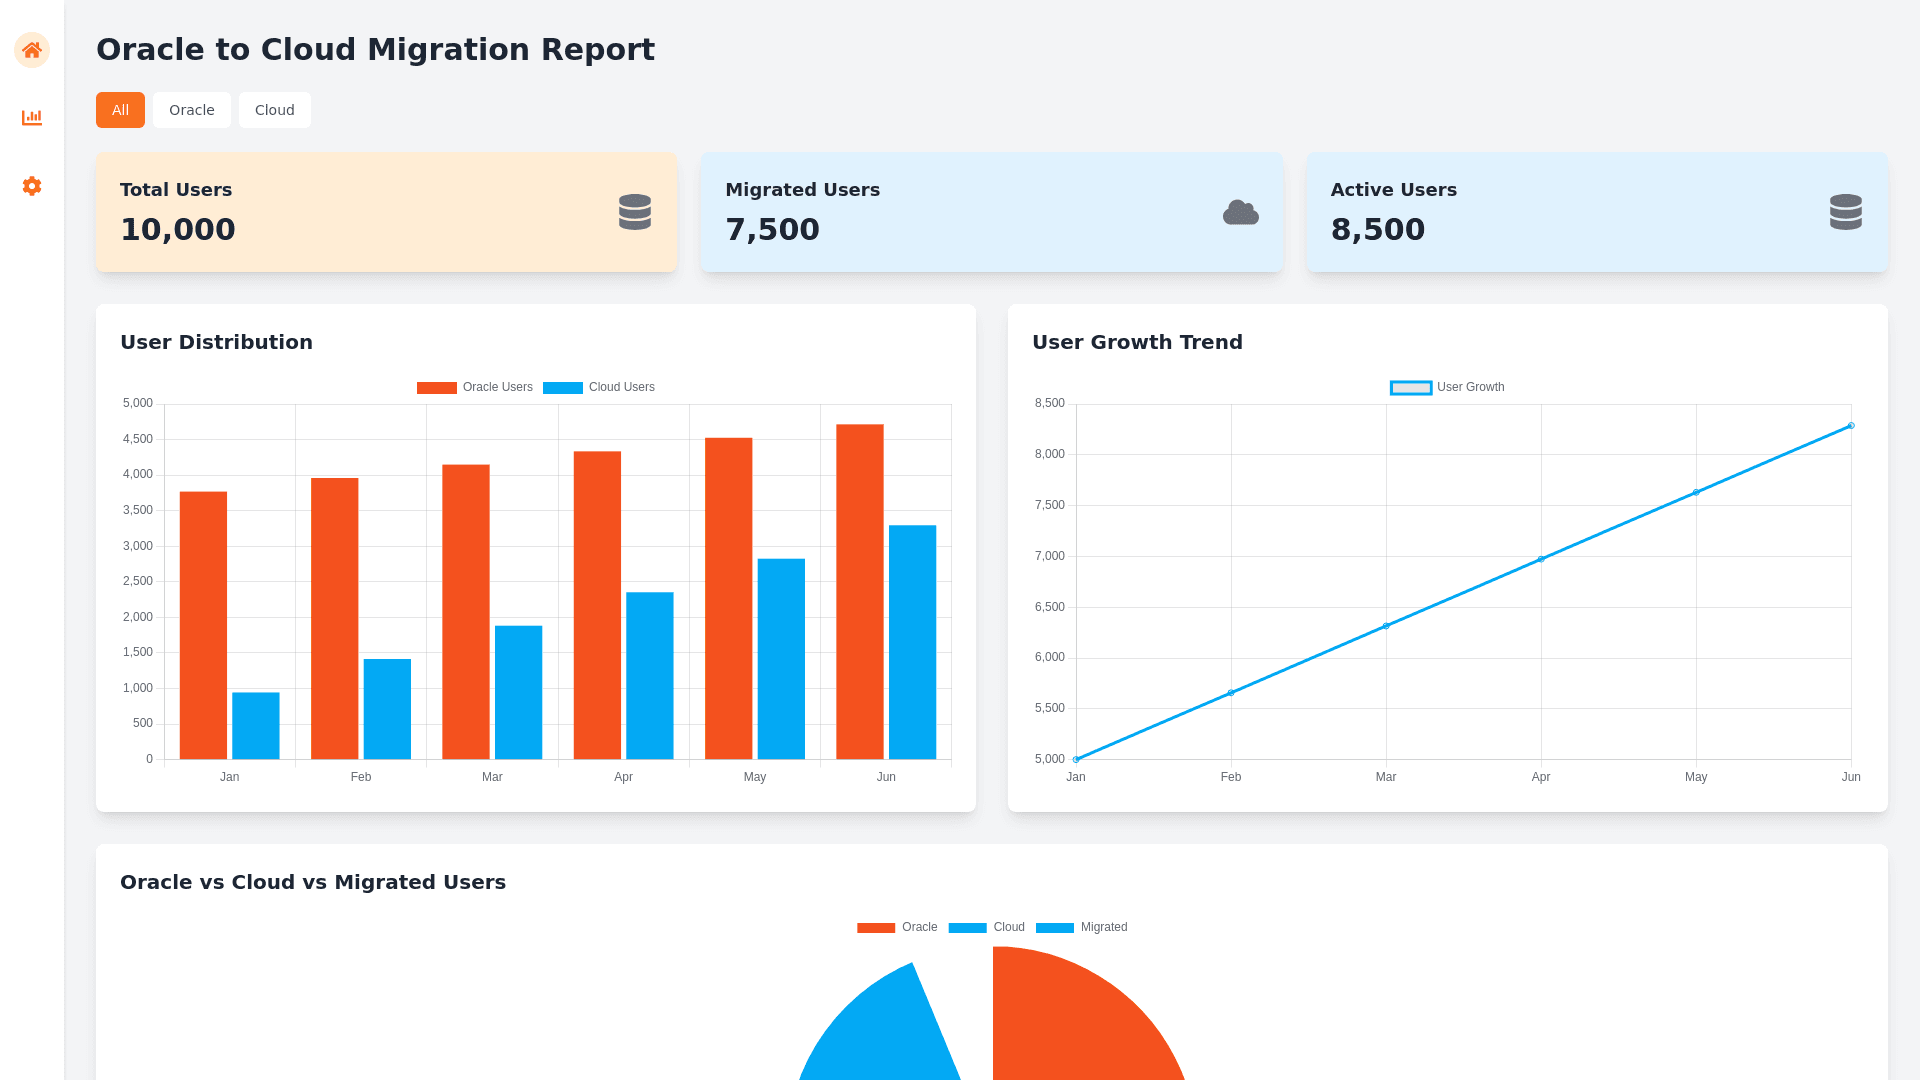Click the home icon in the sidebar
Screen dimensions: 1920x1080
point(32,50)
